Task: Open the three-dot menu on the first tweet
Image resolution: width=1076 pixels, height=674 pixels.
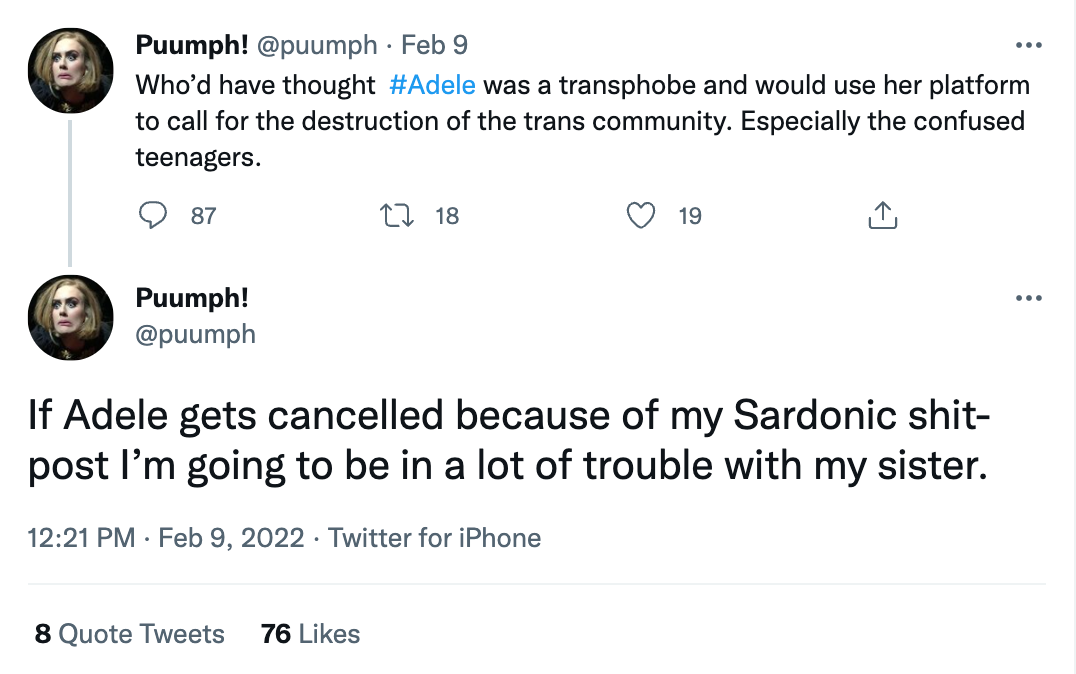Action: click(x=1029, y=44)
